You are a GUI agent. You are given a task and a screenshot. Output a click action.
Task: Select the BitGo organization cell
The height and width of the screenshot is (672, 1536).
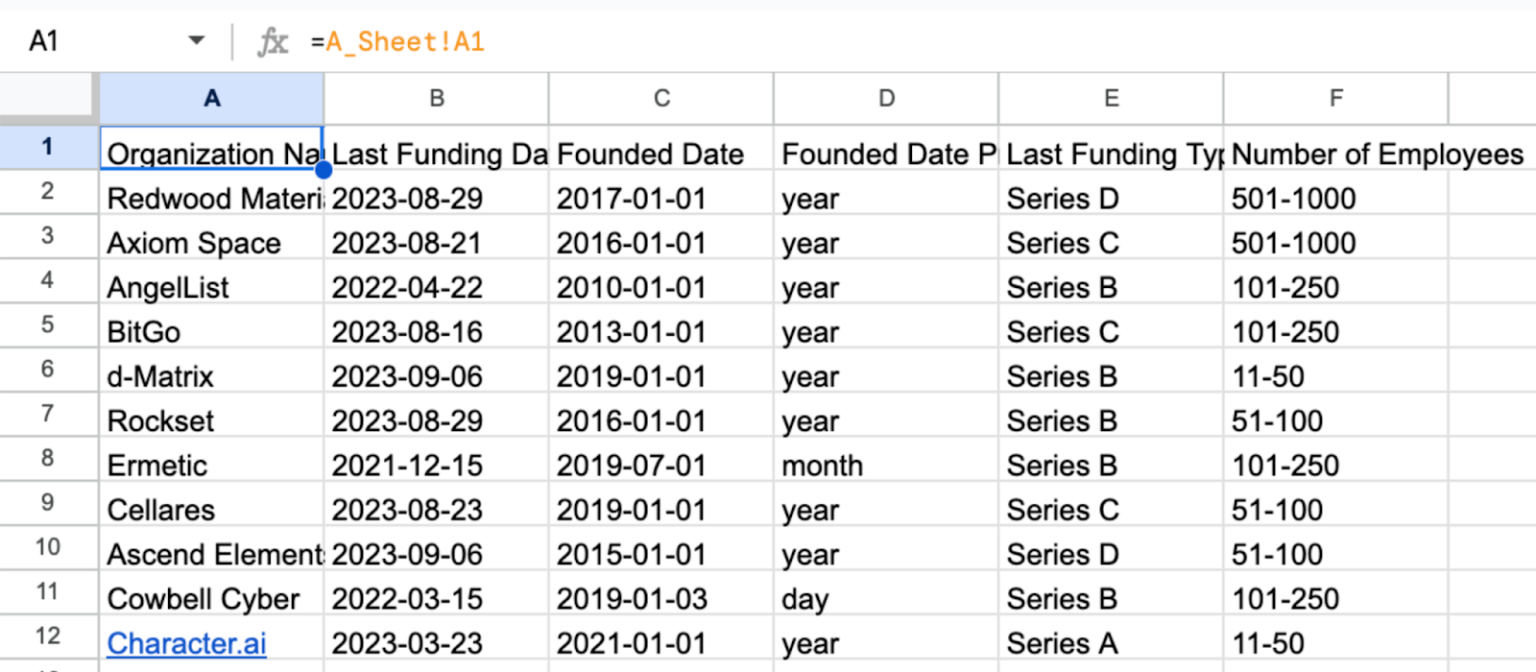click(x=211, y=331)
